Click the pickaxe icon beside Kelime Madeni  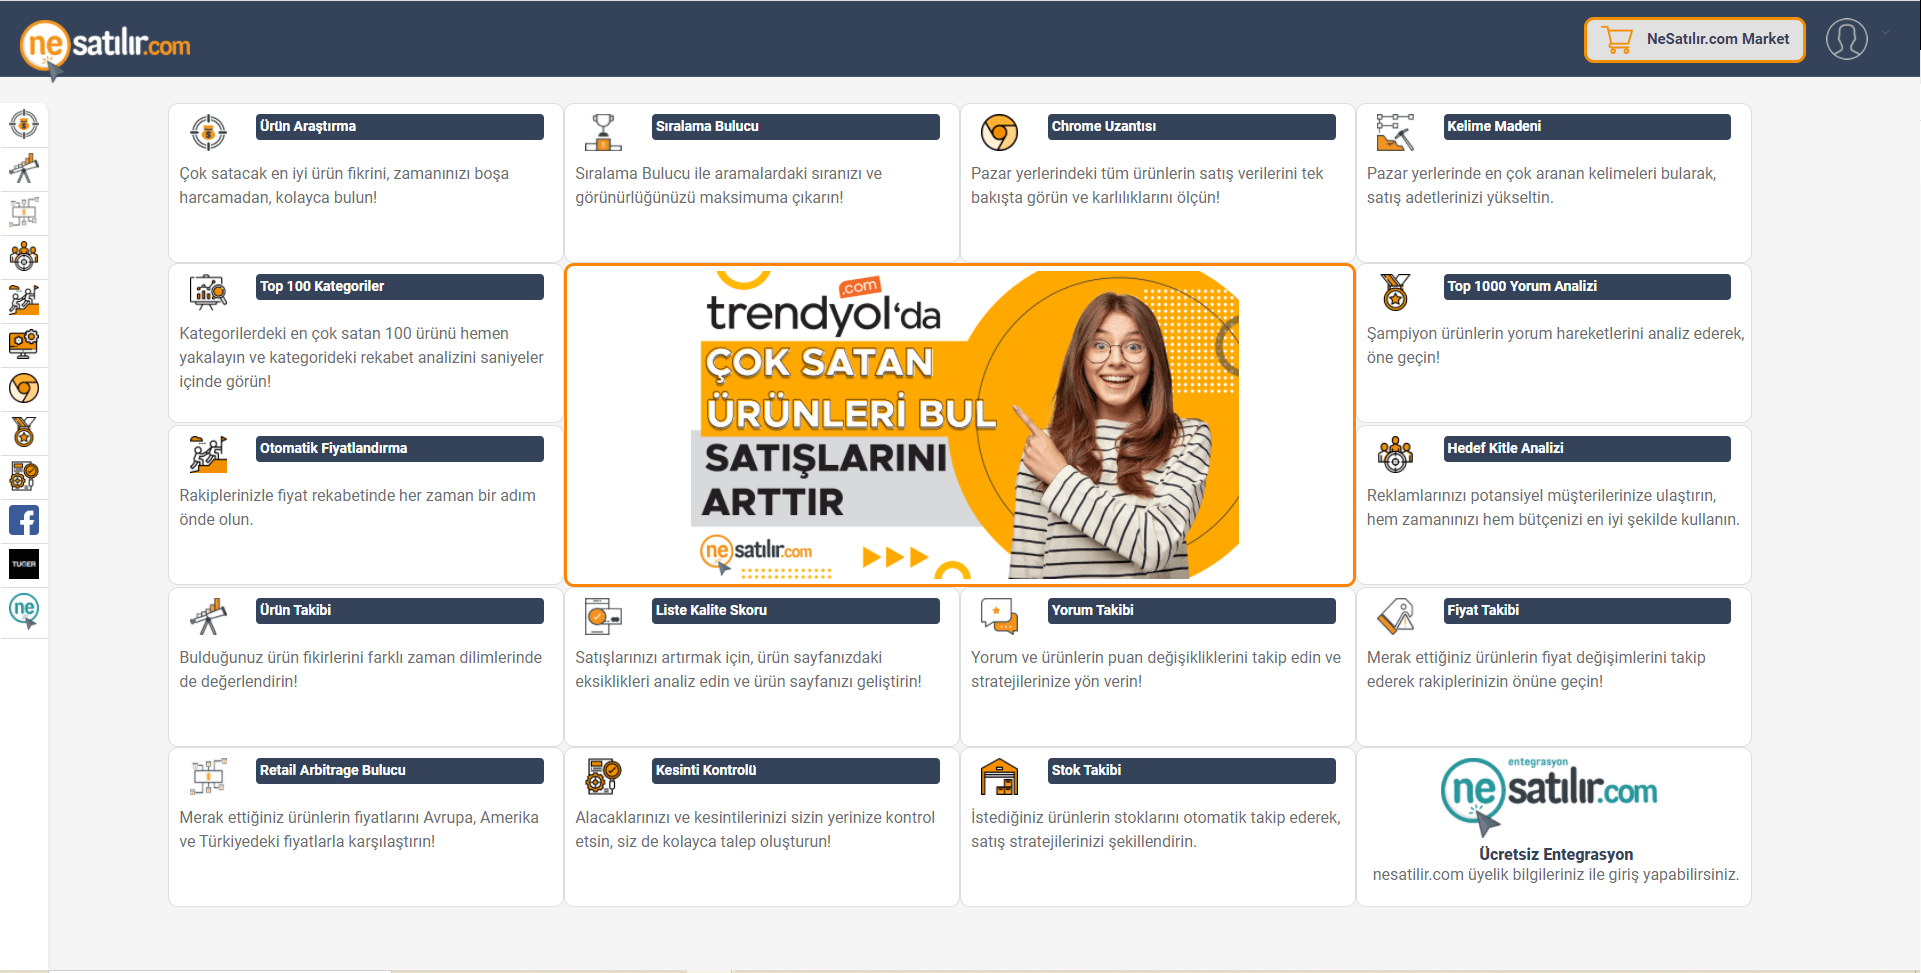(1395, 132)
